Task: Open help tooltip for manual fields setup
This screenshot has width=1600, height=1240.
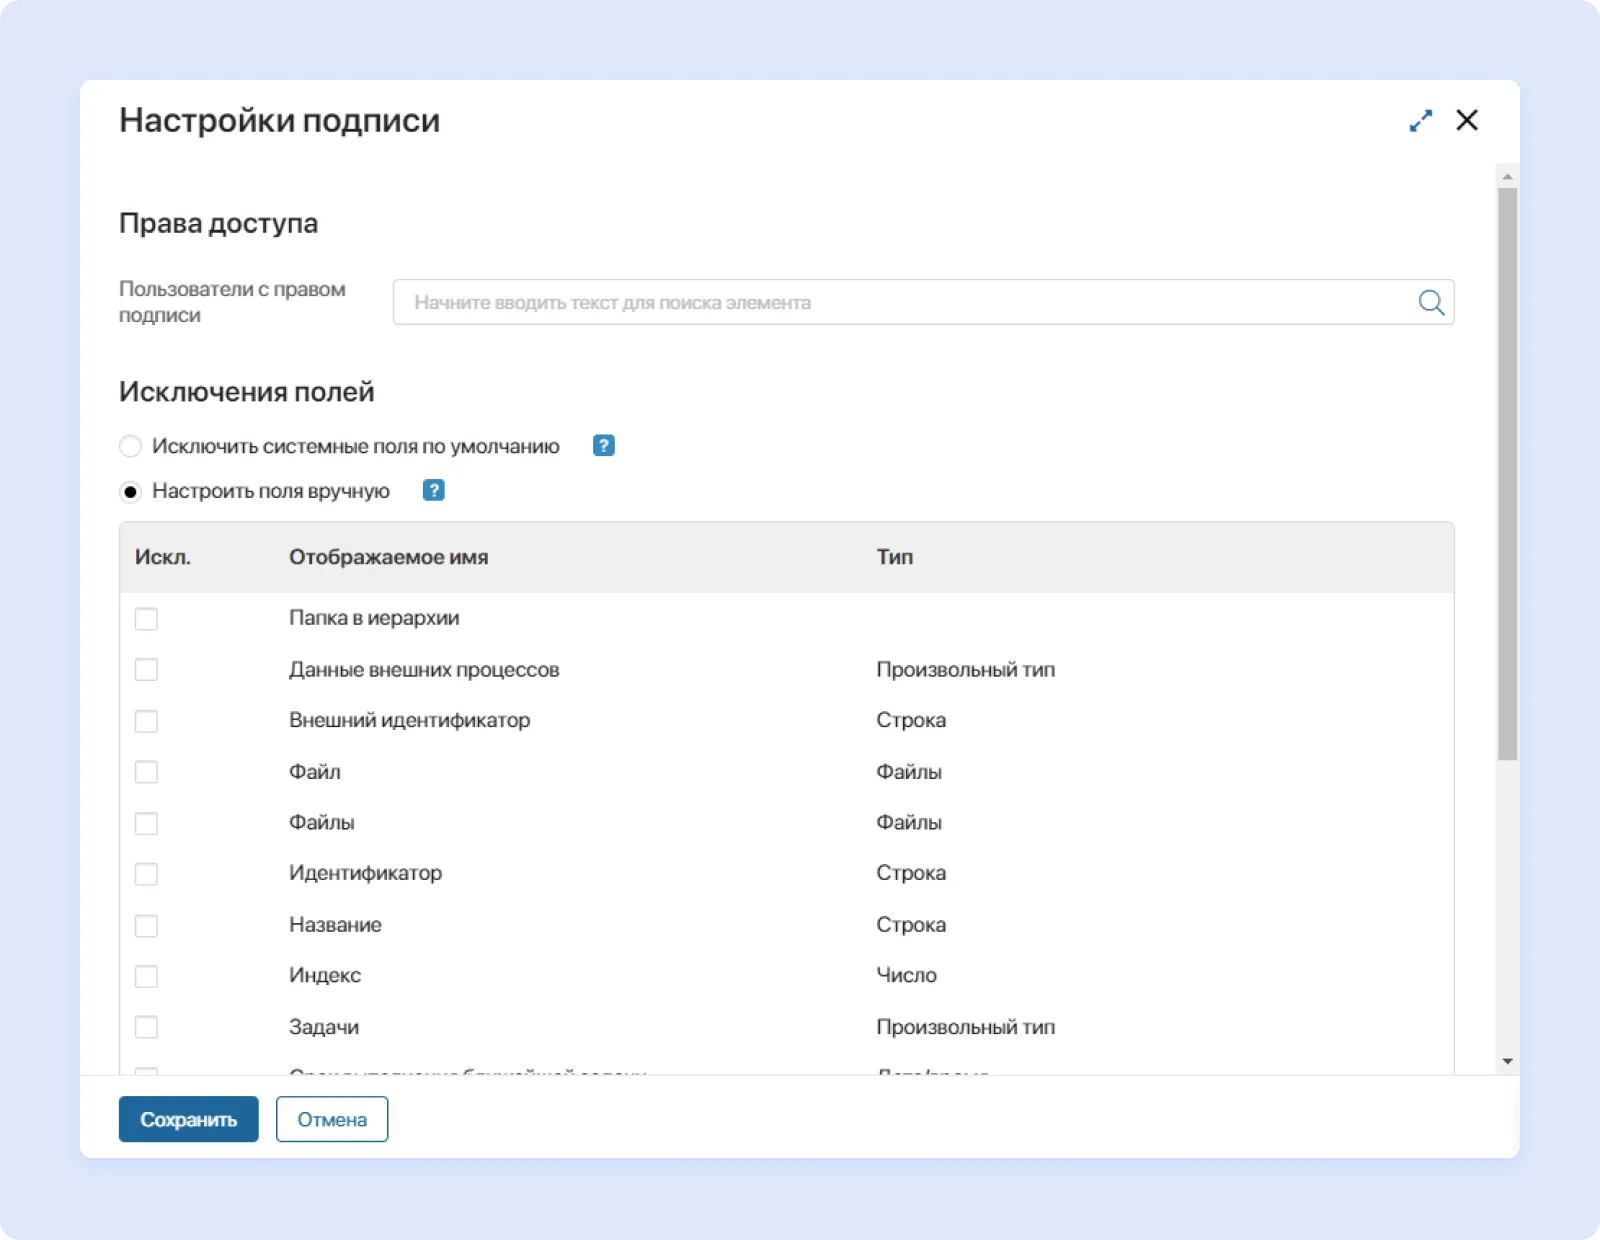Action: [x=433, y=491]
